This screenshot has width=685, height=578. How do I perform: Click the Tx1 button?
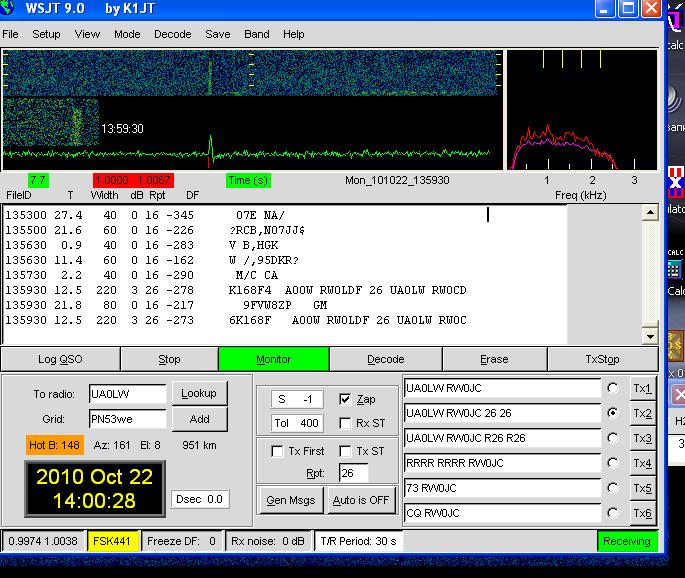642,388
